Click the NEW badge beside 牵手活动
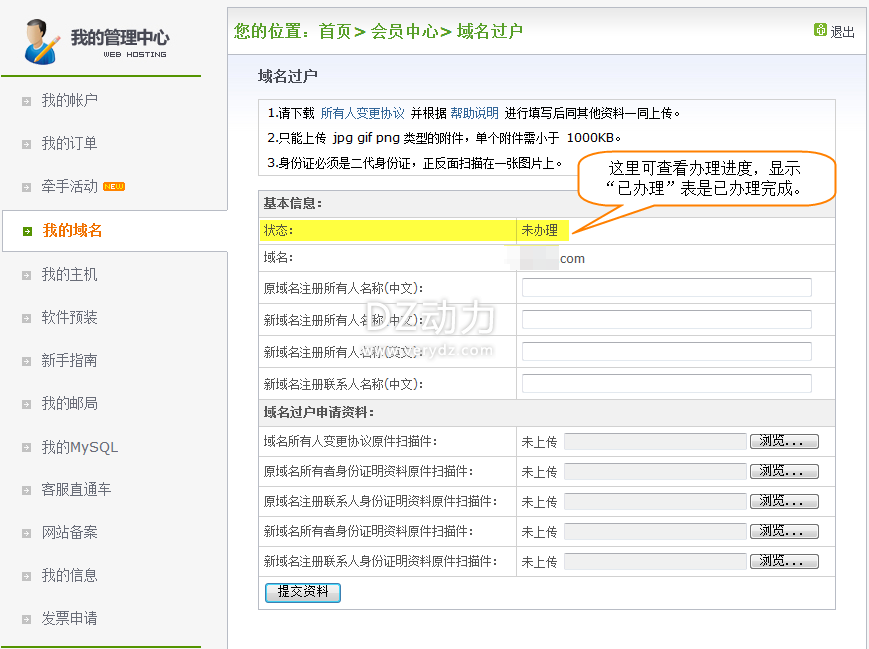The height and width of the screenshot is (649, 869). coord(114,187)
